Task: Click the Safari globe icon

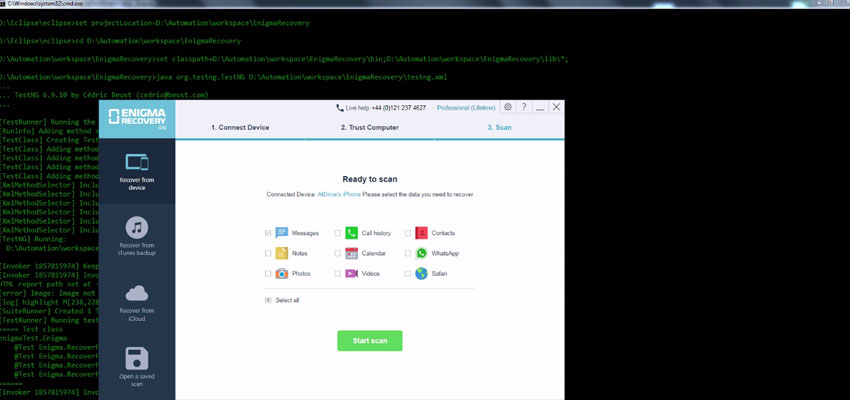Action: tap(421, 274)
